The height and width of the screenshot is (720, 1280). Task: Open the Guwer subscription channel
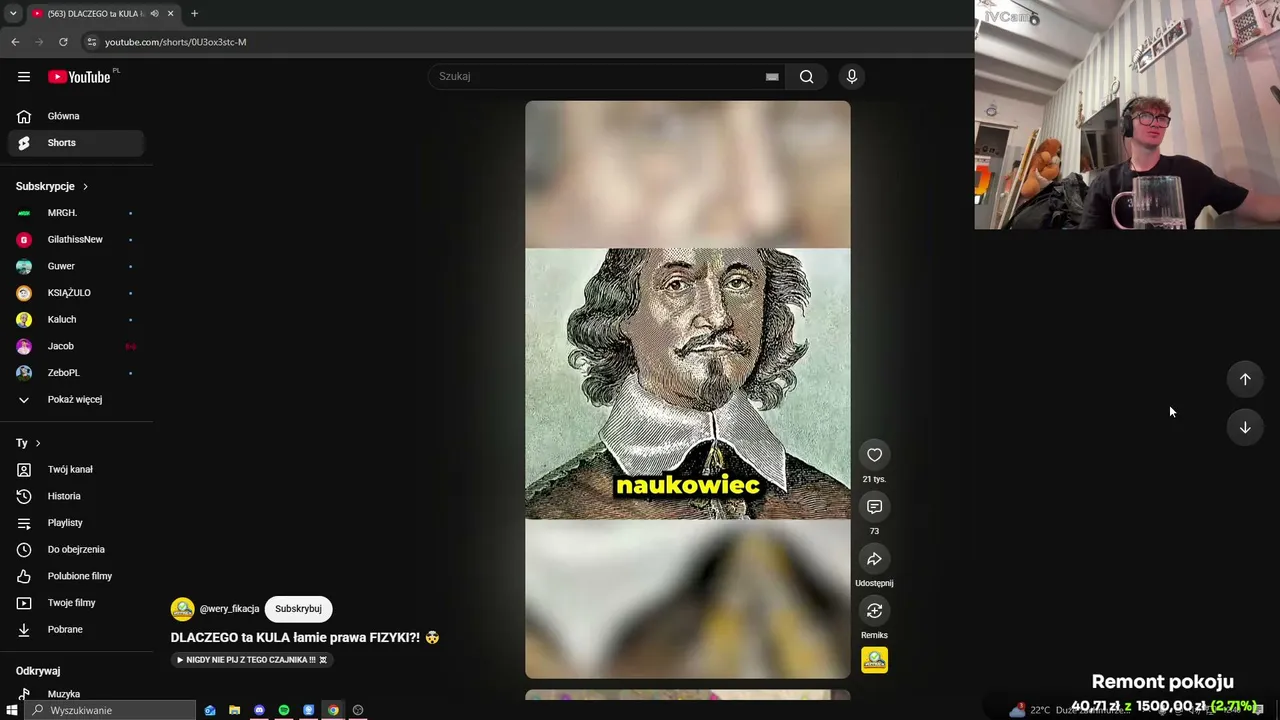76,266
